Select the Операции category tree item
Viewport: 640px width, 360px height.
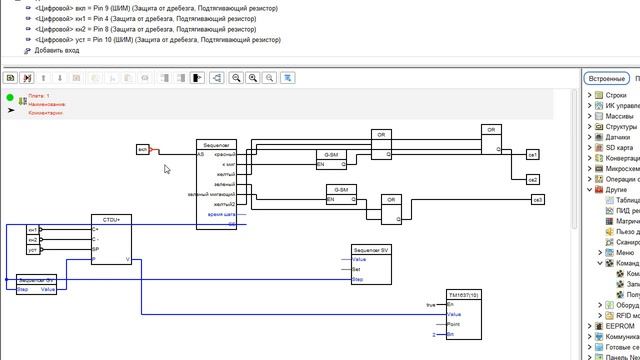point(623,179)
